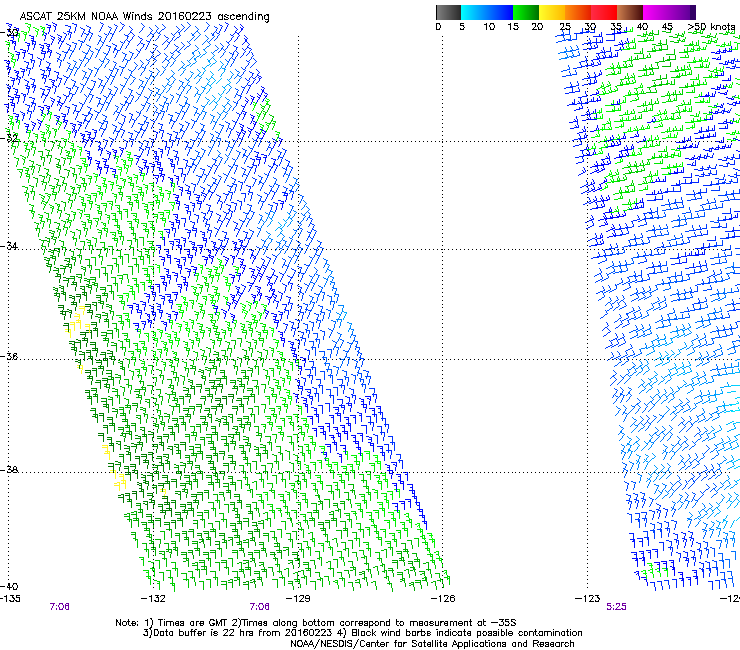Click the -38 latitude axis label
The image size is (740, 650).
[x=9, y=470]
